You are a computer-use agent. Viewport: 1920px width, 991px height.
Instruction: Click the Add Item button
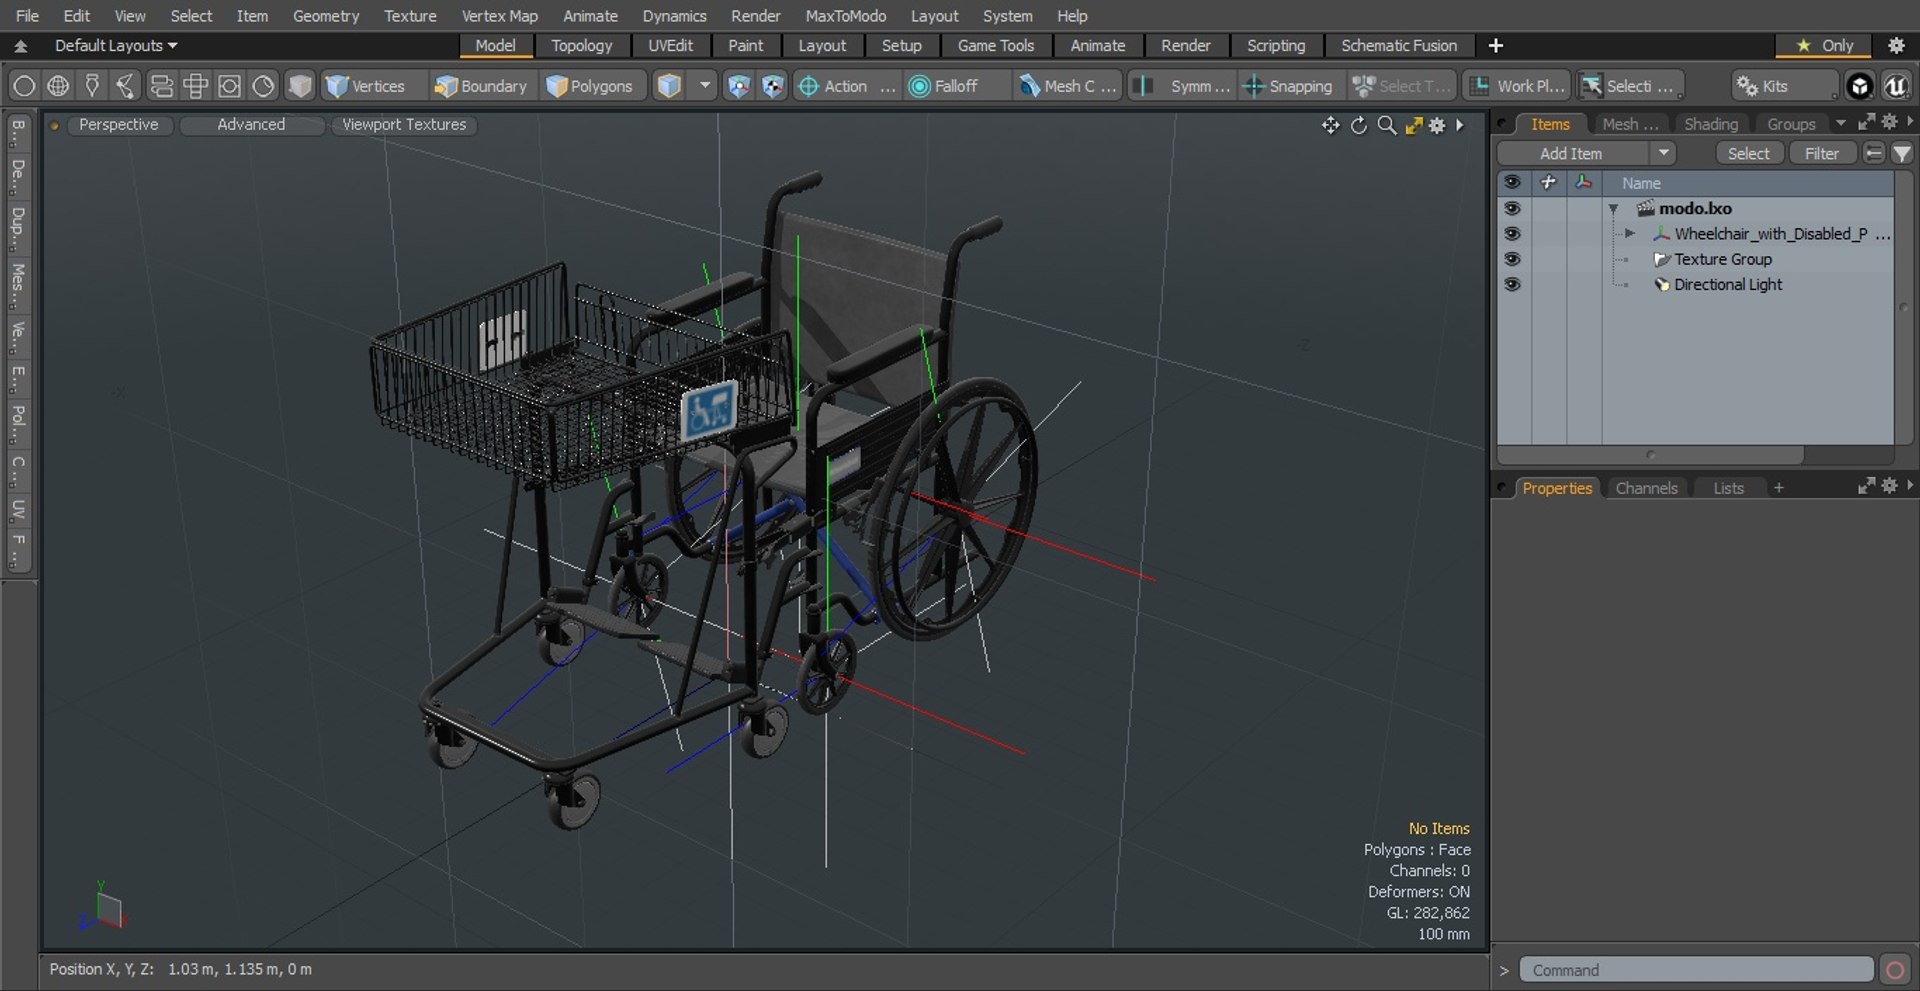point(1571,153)
